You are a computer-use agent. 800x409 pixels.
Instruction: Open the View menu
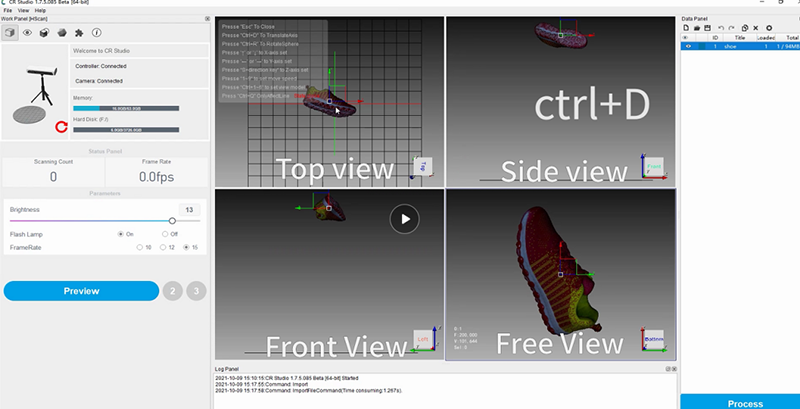coord(23,10)
